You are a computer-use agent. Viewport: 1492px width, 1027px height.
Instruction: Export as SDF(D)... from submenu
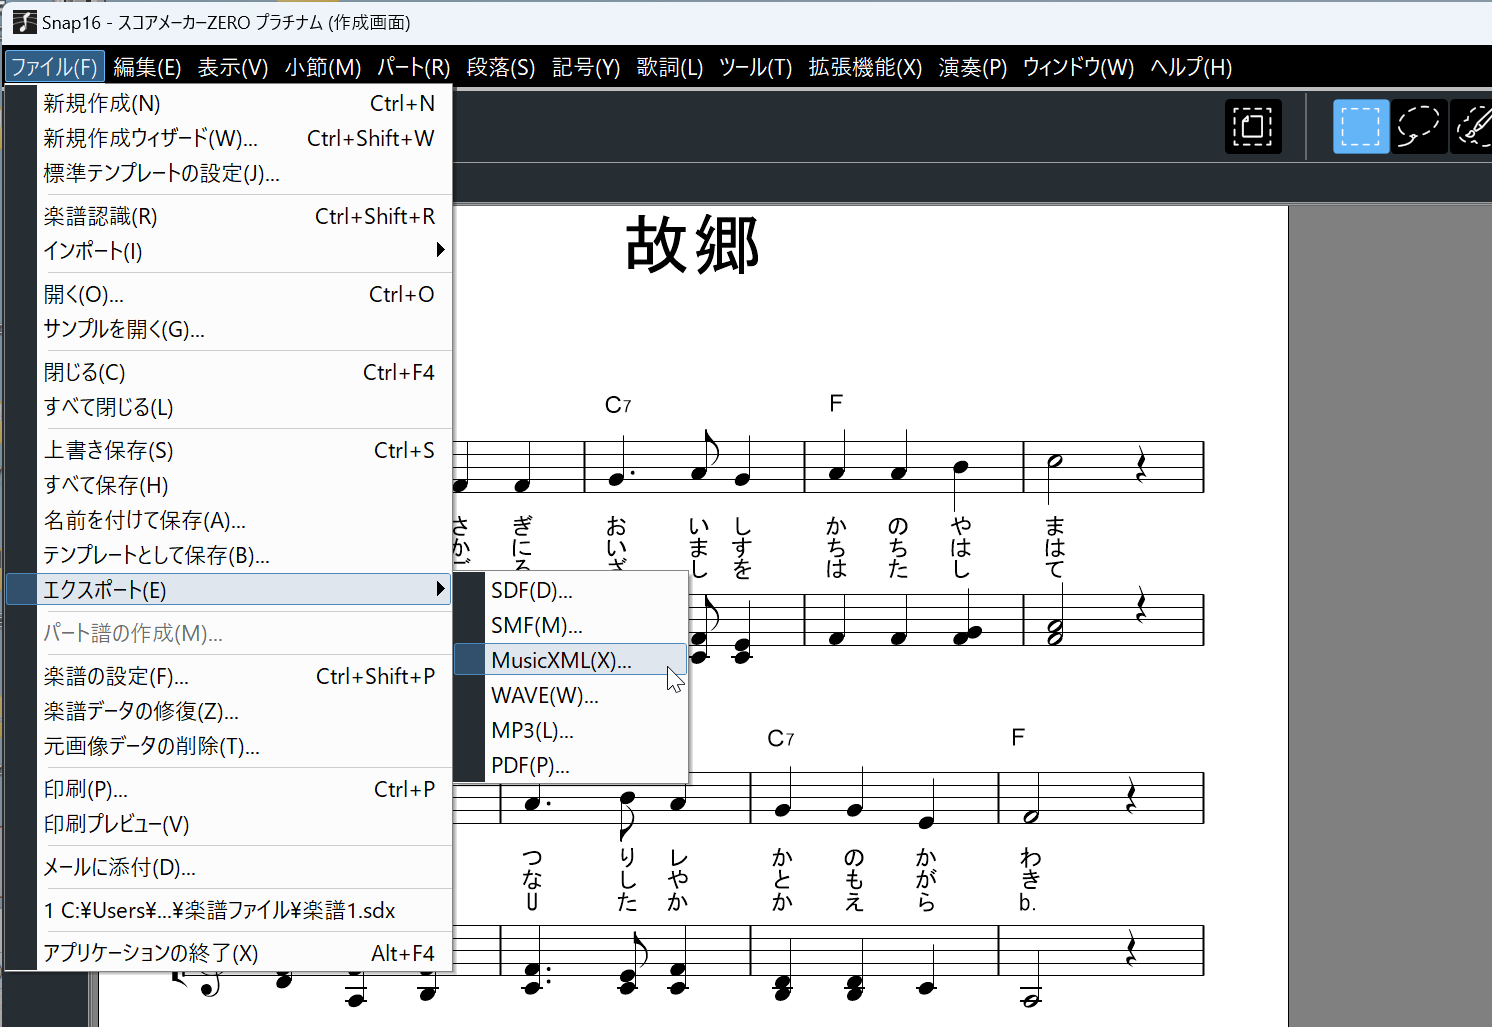tap(571, 590)
